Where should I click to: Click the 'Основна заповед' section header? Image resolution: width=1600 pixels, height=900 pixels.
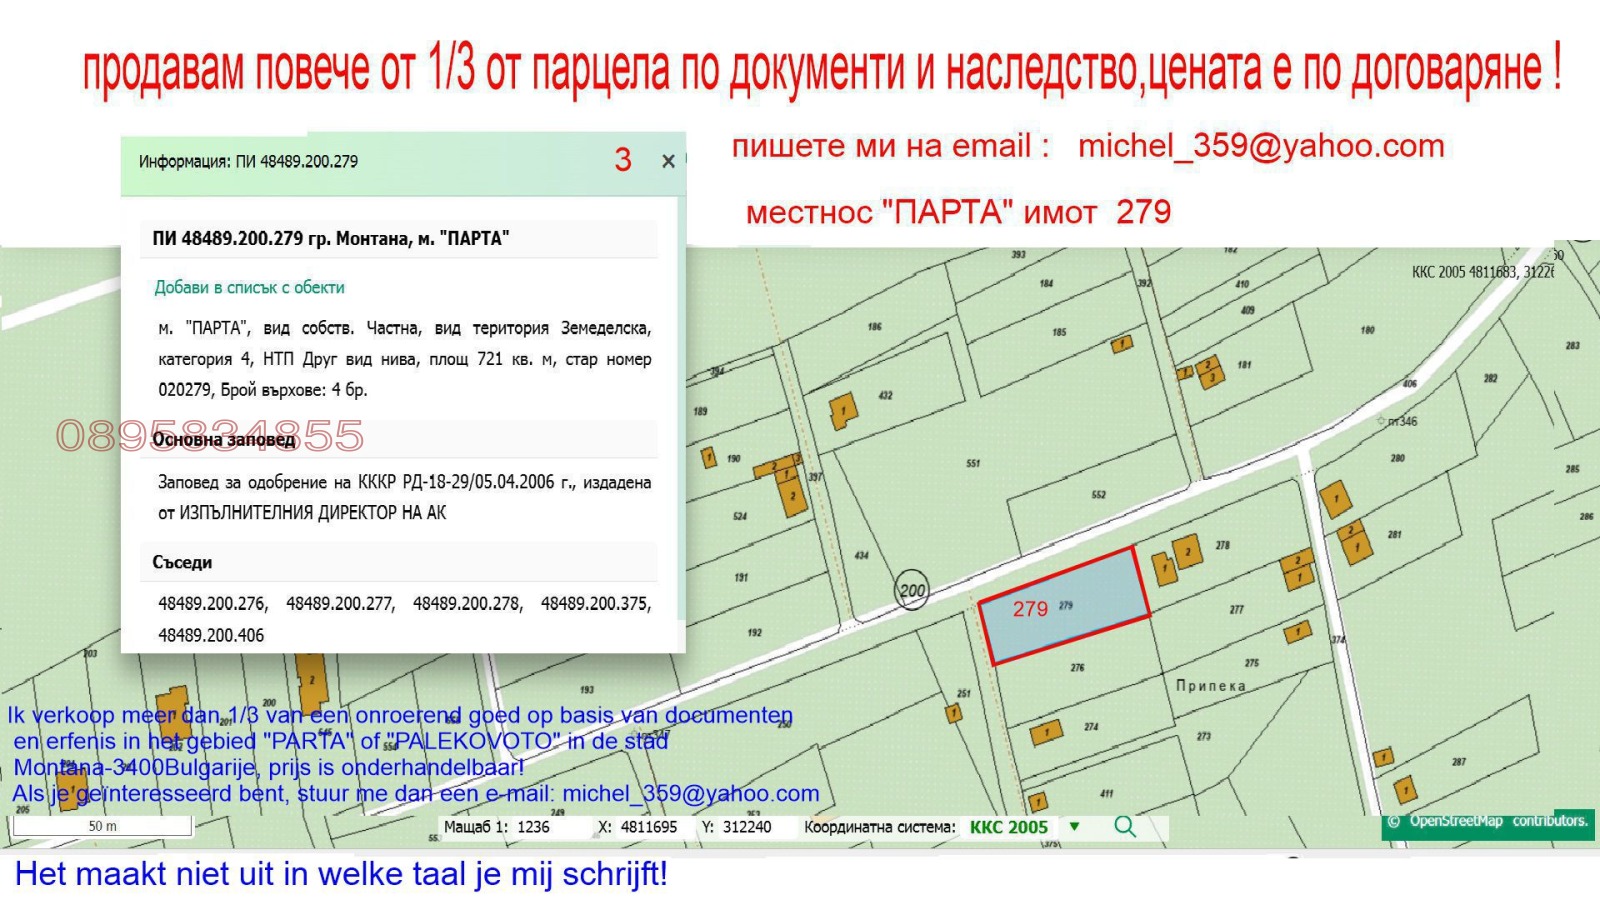pyautogui.click(x=224, y=439)
